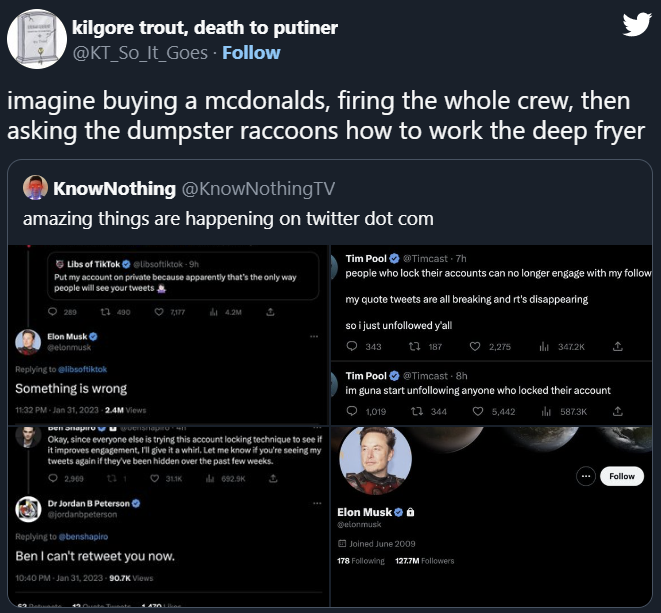The width and height of the screenshot is (661, 613).
Task: Open the 127.7M Followers list
Action: coord(427,561)
